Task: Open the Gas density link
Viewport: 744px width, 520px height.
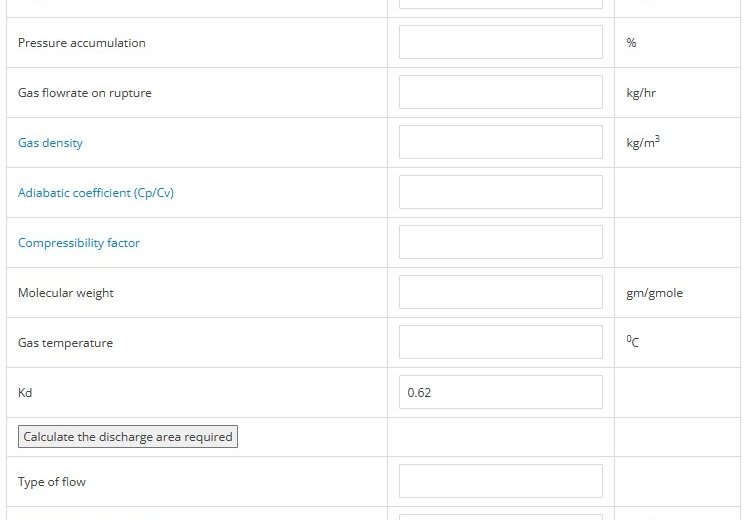Action: tap(50, 143)
